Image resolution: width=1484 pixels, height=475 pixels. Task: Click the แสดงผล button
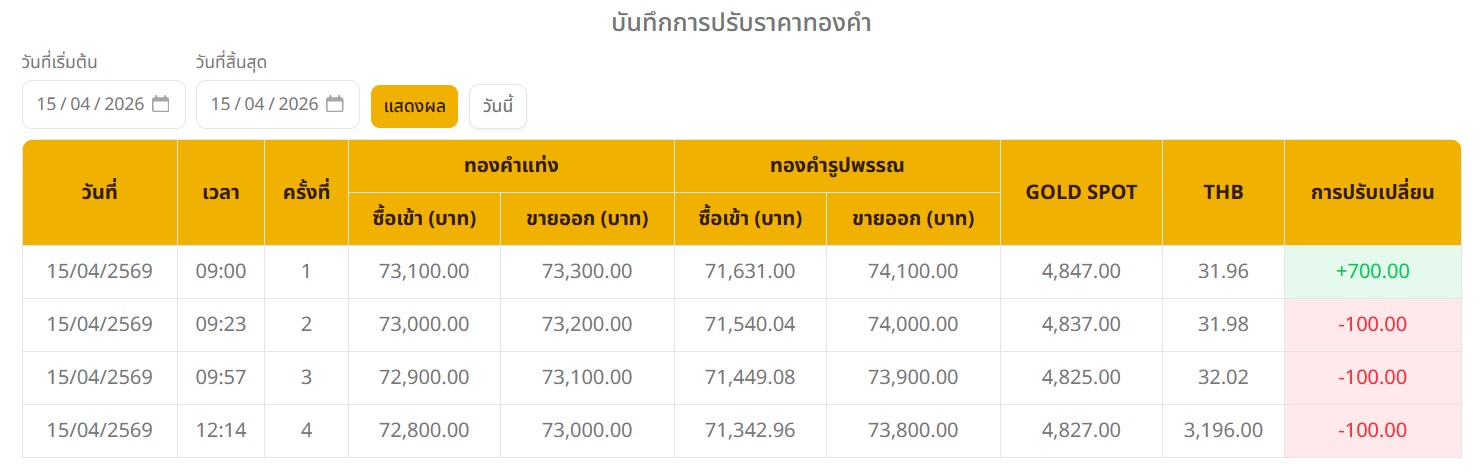pyautogui.click(x=414, y=106)
